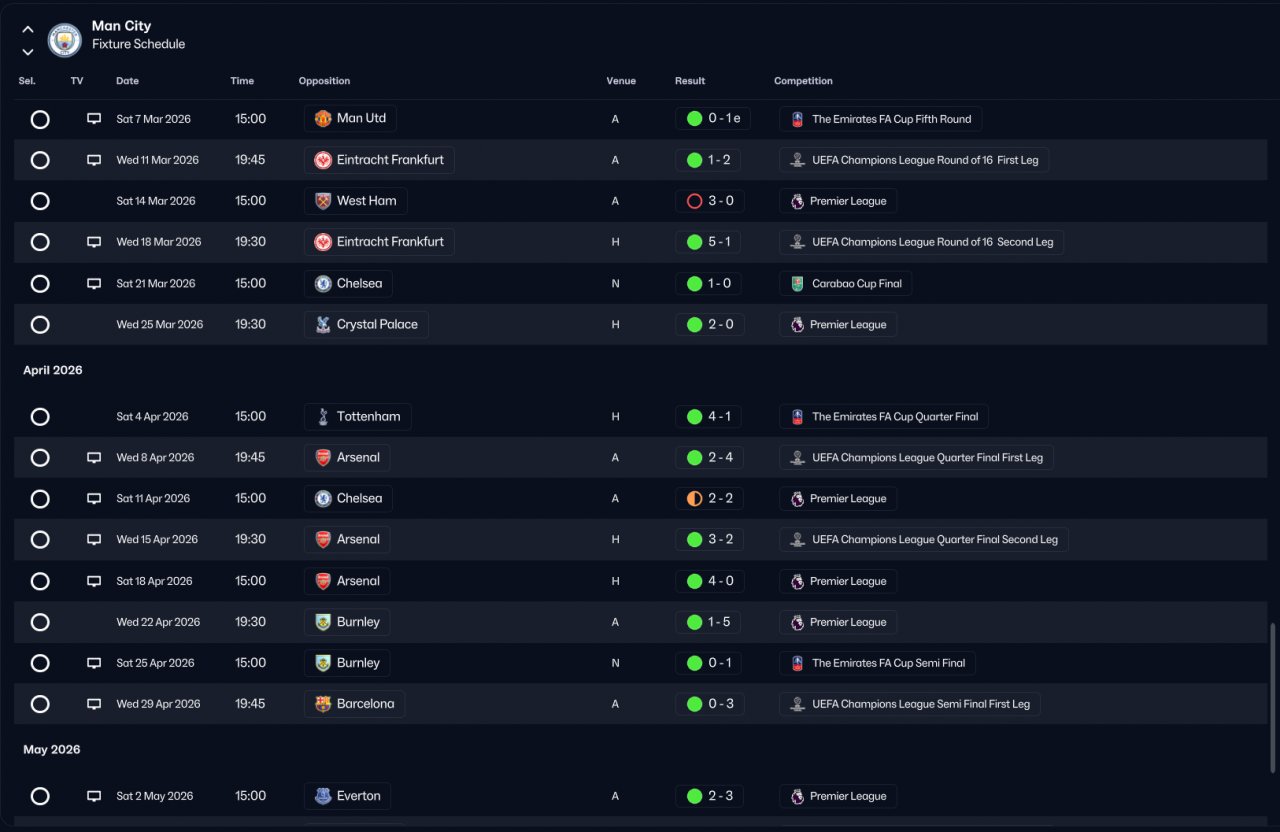Select radio button for Barcelona fixture

click(40, 704)
